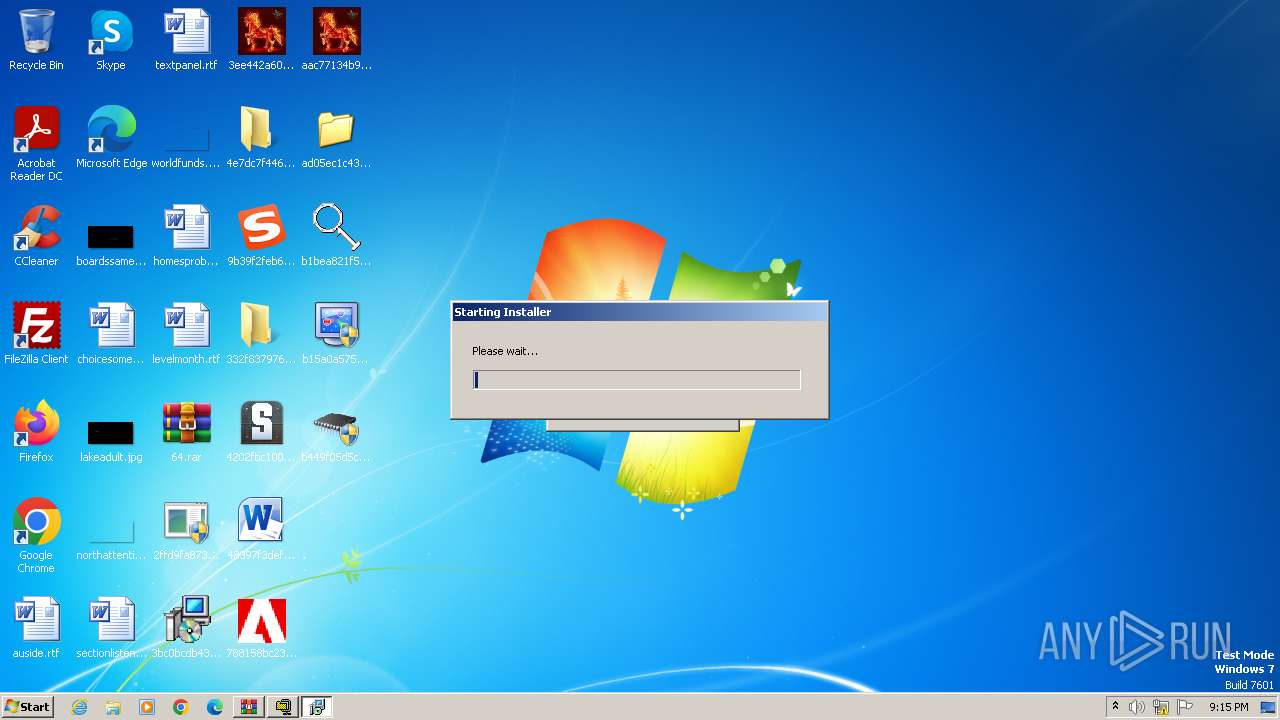
Task: Select the b15a0a575 monitor shield icon
Action: [x=336, y=334]
